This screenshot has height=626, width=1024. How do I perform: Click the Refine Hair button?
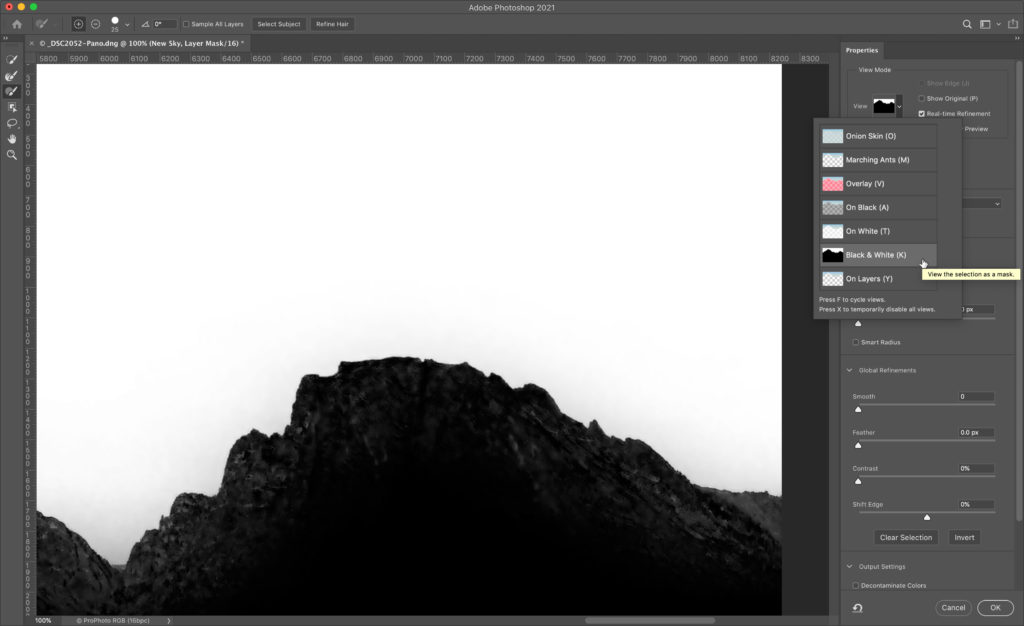click(x=332, y=24)
